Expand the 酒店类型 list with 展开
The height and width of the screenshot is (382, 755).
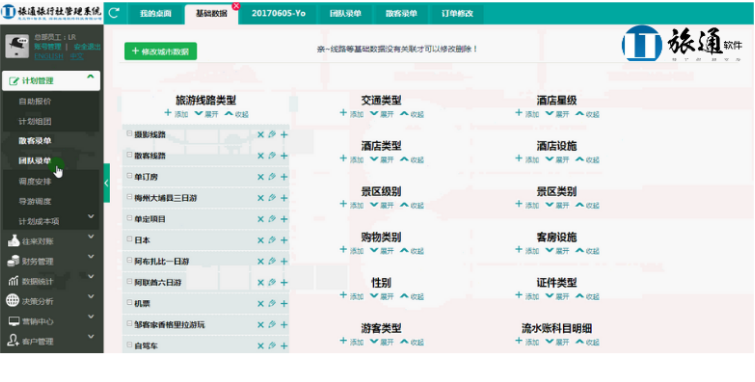[x=382, y=159]
